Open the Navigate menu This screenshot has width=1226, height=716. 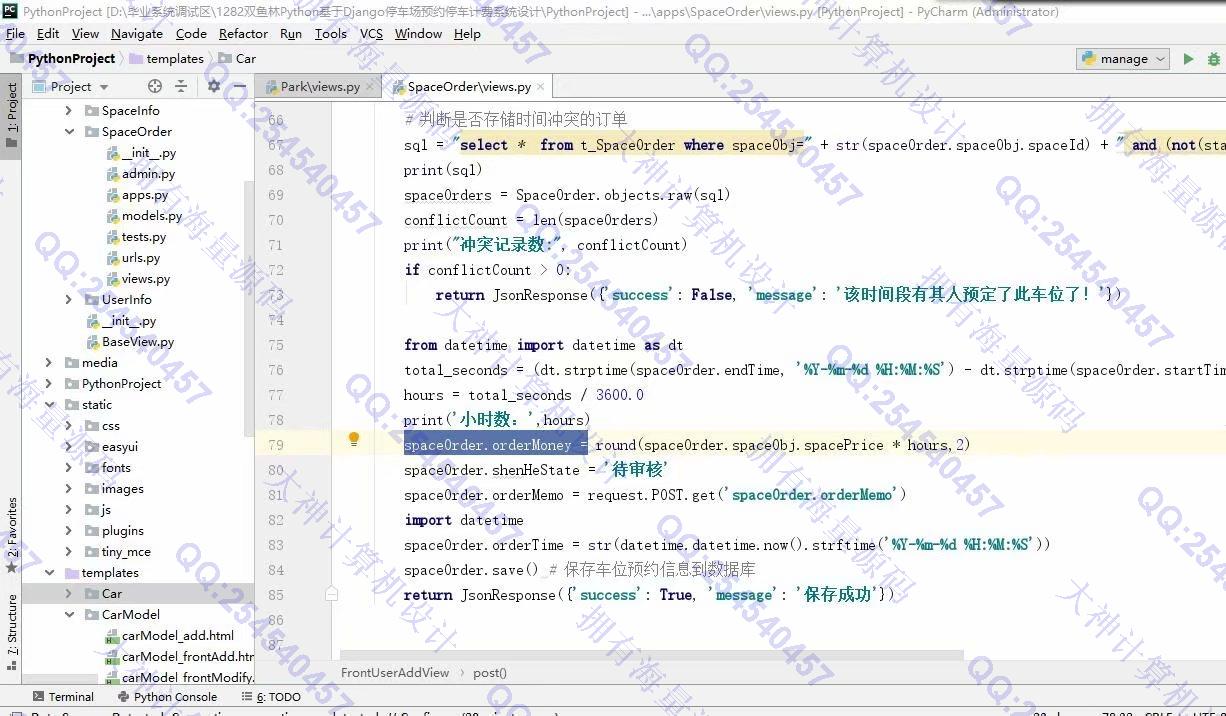point(137,33)
